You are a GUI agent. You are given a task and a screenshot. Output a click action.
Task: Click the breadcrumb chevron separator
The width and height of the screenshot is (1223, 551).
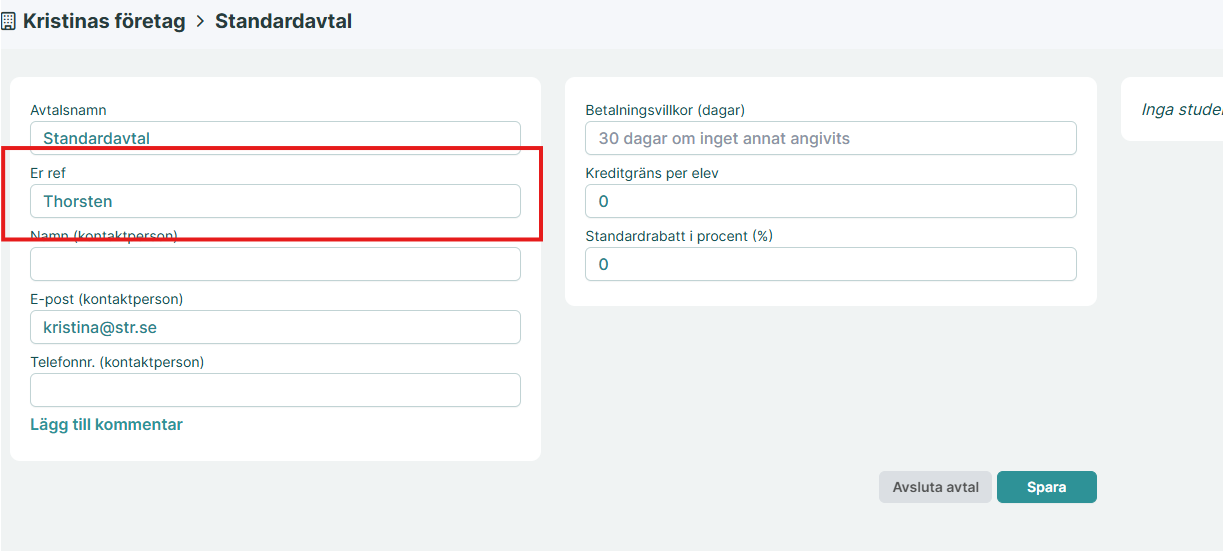[x=200, y=21]
